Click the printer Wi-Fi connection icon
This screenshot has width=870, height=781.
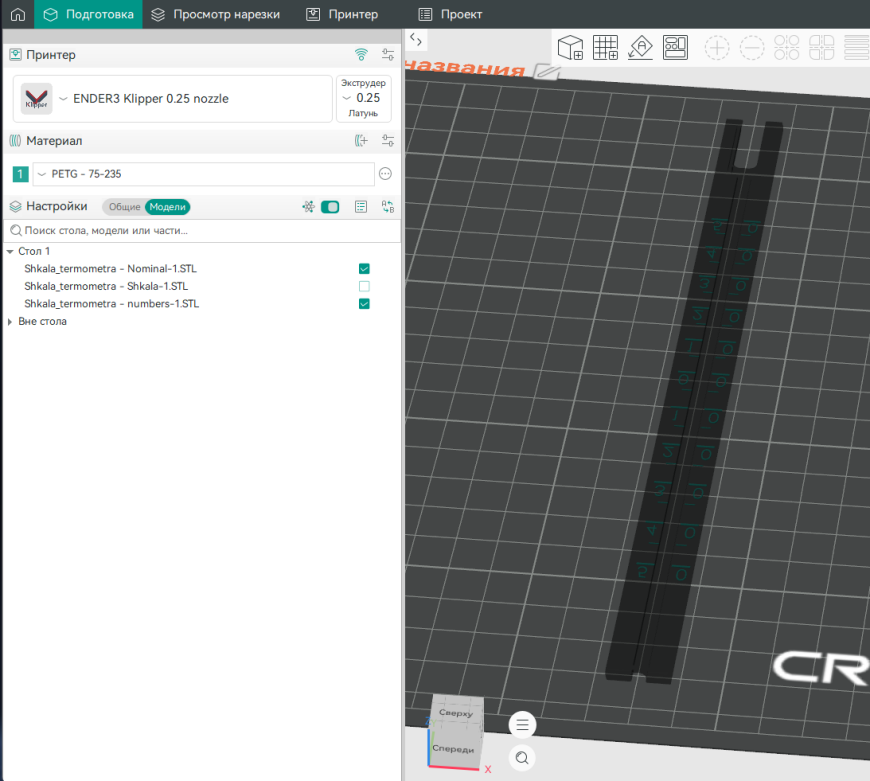coord(361,54)
